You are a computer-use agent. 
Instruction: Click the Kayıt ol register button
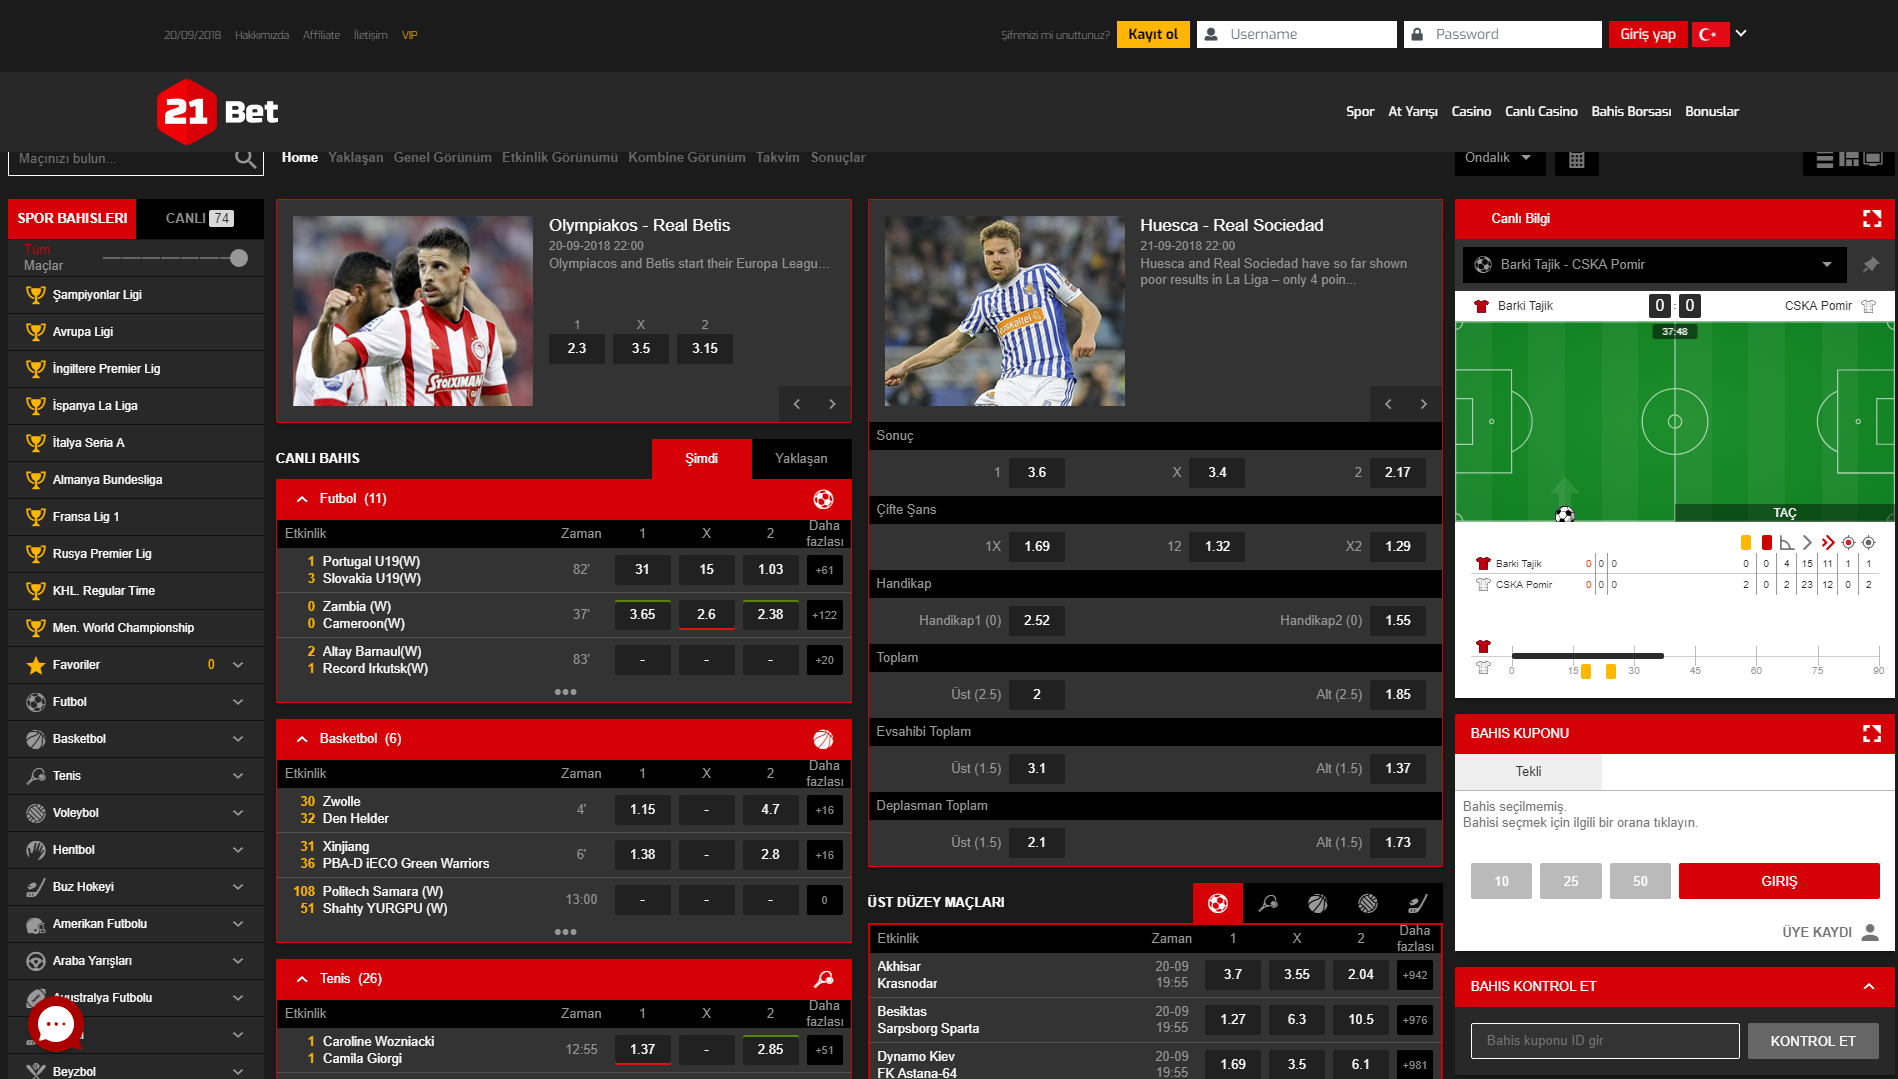point(1152,35)
